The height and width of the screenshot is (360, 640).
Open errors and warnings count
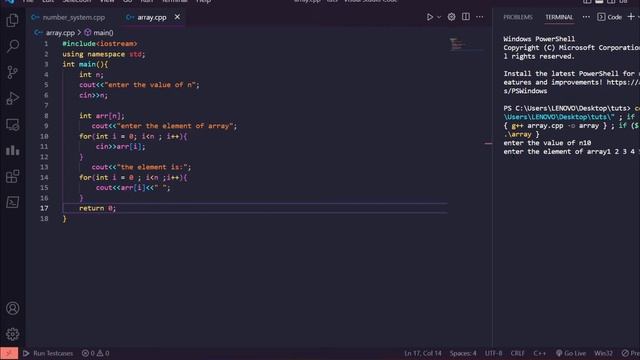pyautogui.click(x=96, y=353)
